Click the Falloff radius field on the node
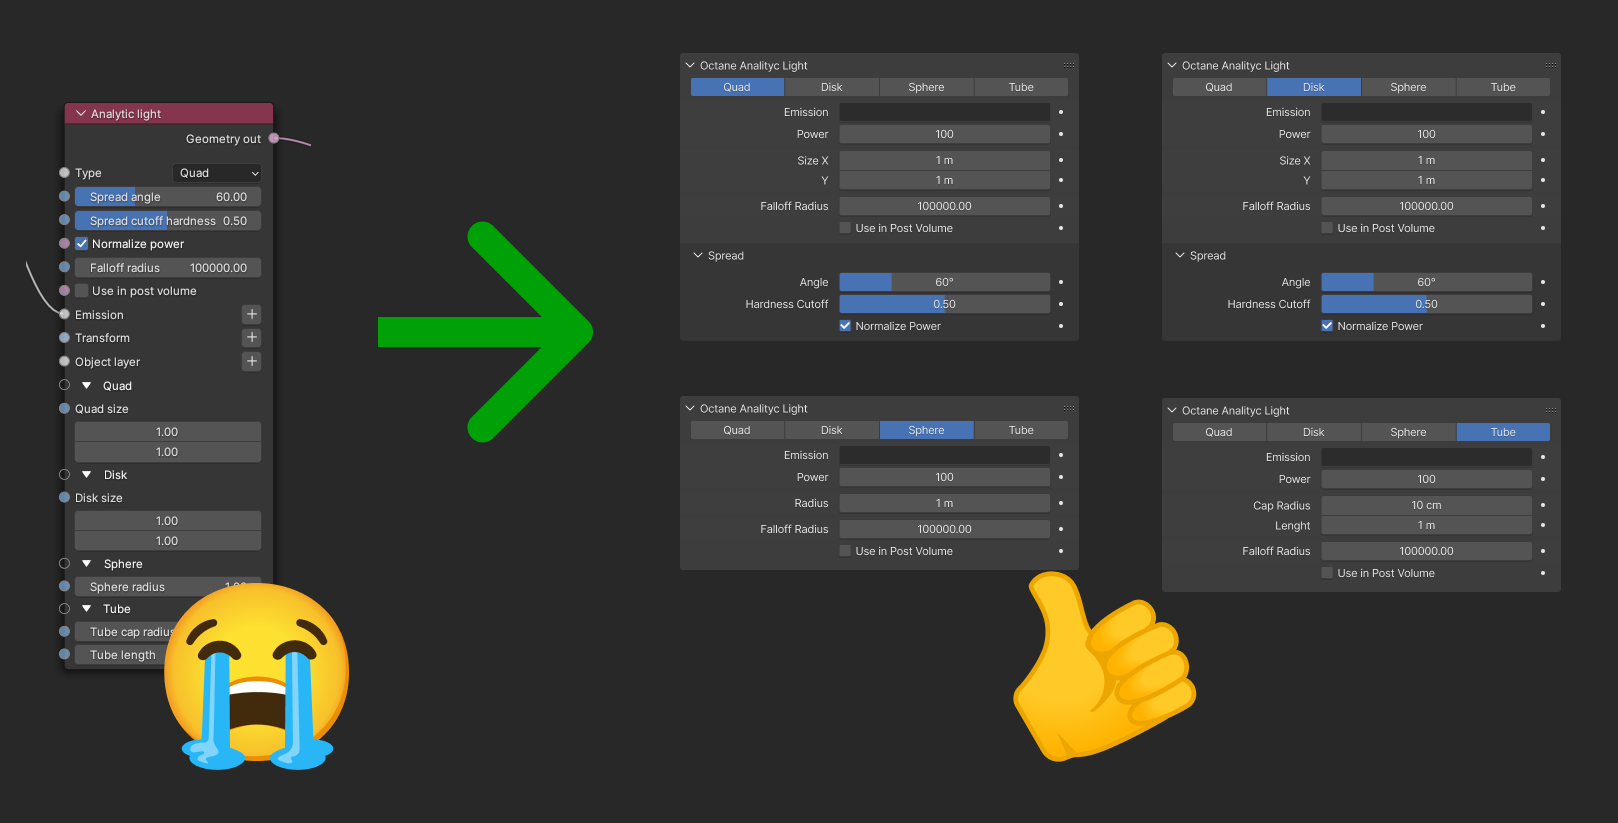The width and height of the screenshot is (1618, 823). click(168, 267)
